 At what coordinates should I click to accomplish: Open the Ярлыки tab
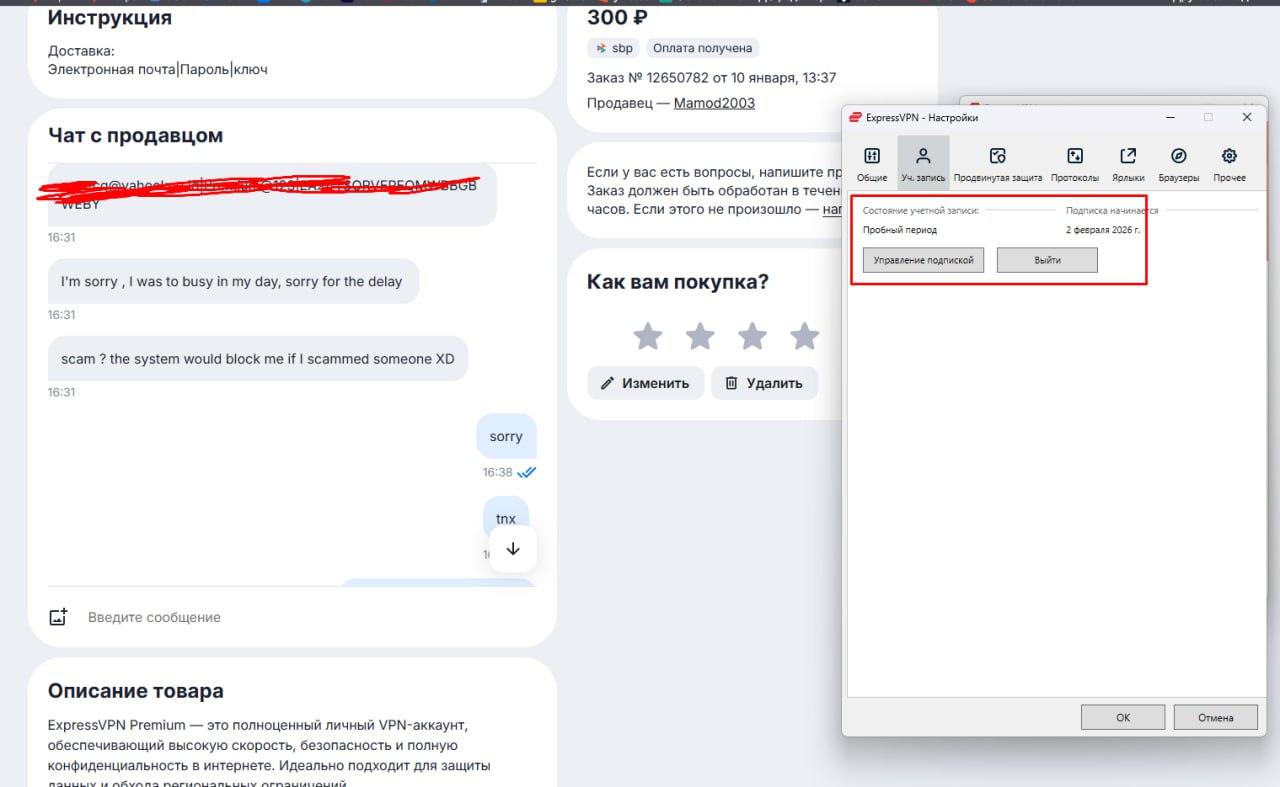point(1128,163)
